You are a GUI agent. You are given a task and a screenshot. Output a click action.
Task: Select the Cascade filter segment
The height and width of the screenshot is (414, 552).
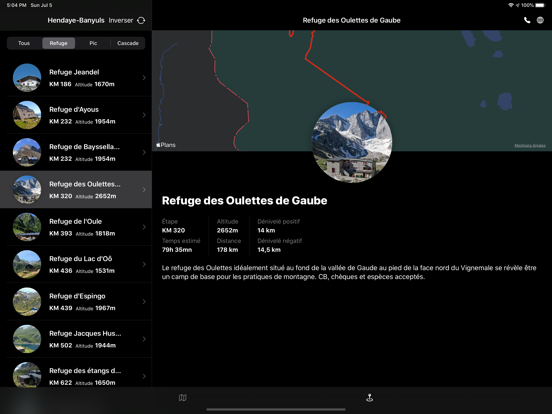tap(128, 43)
